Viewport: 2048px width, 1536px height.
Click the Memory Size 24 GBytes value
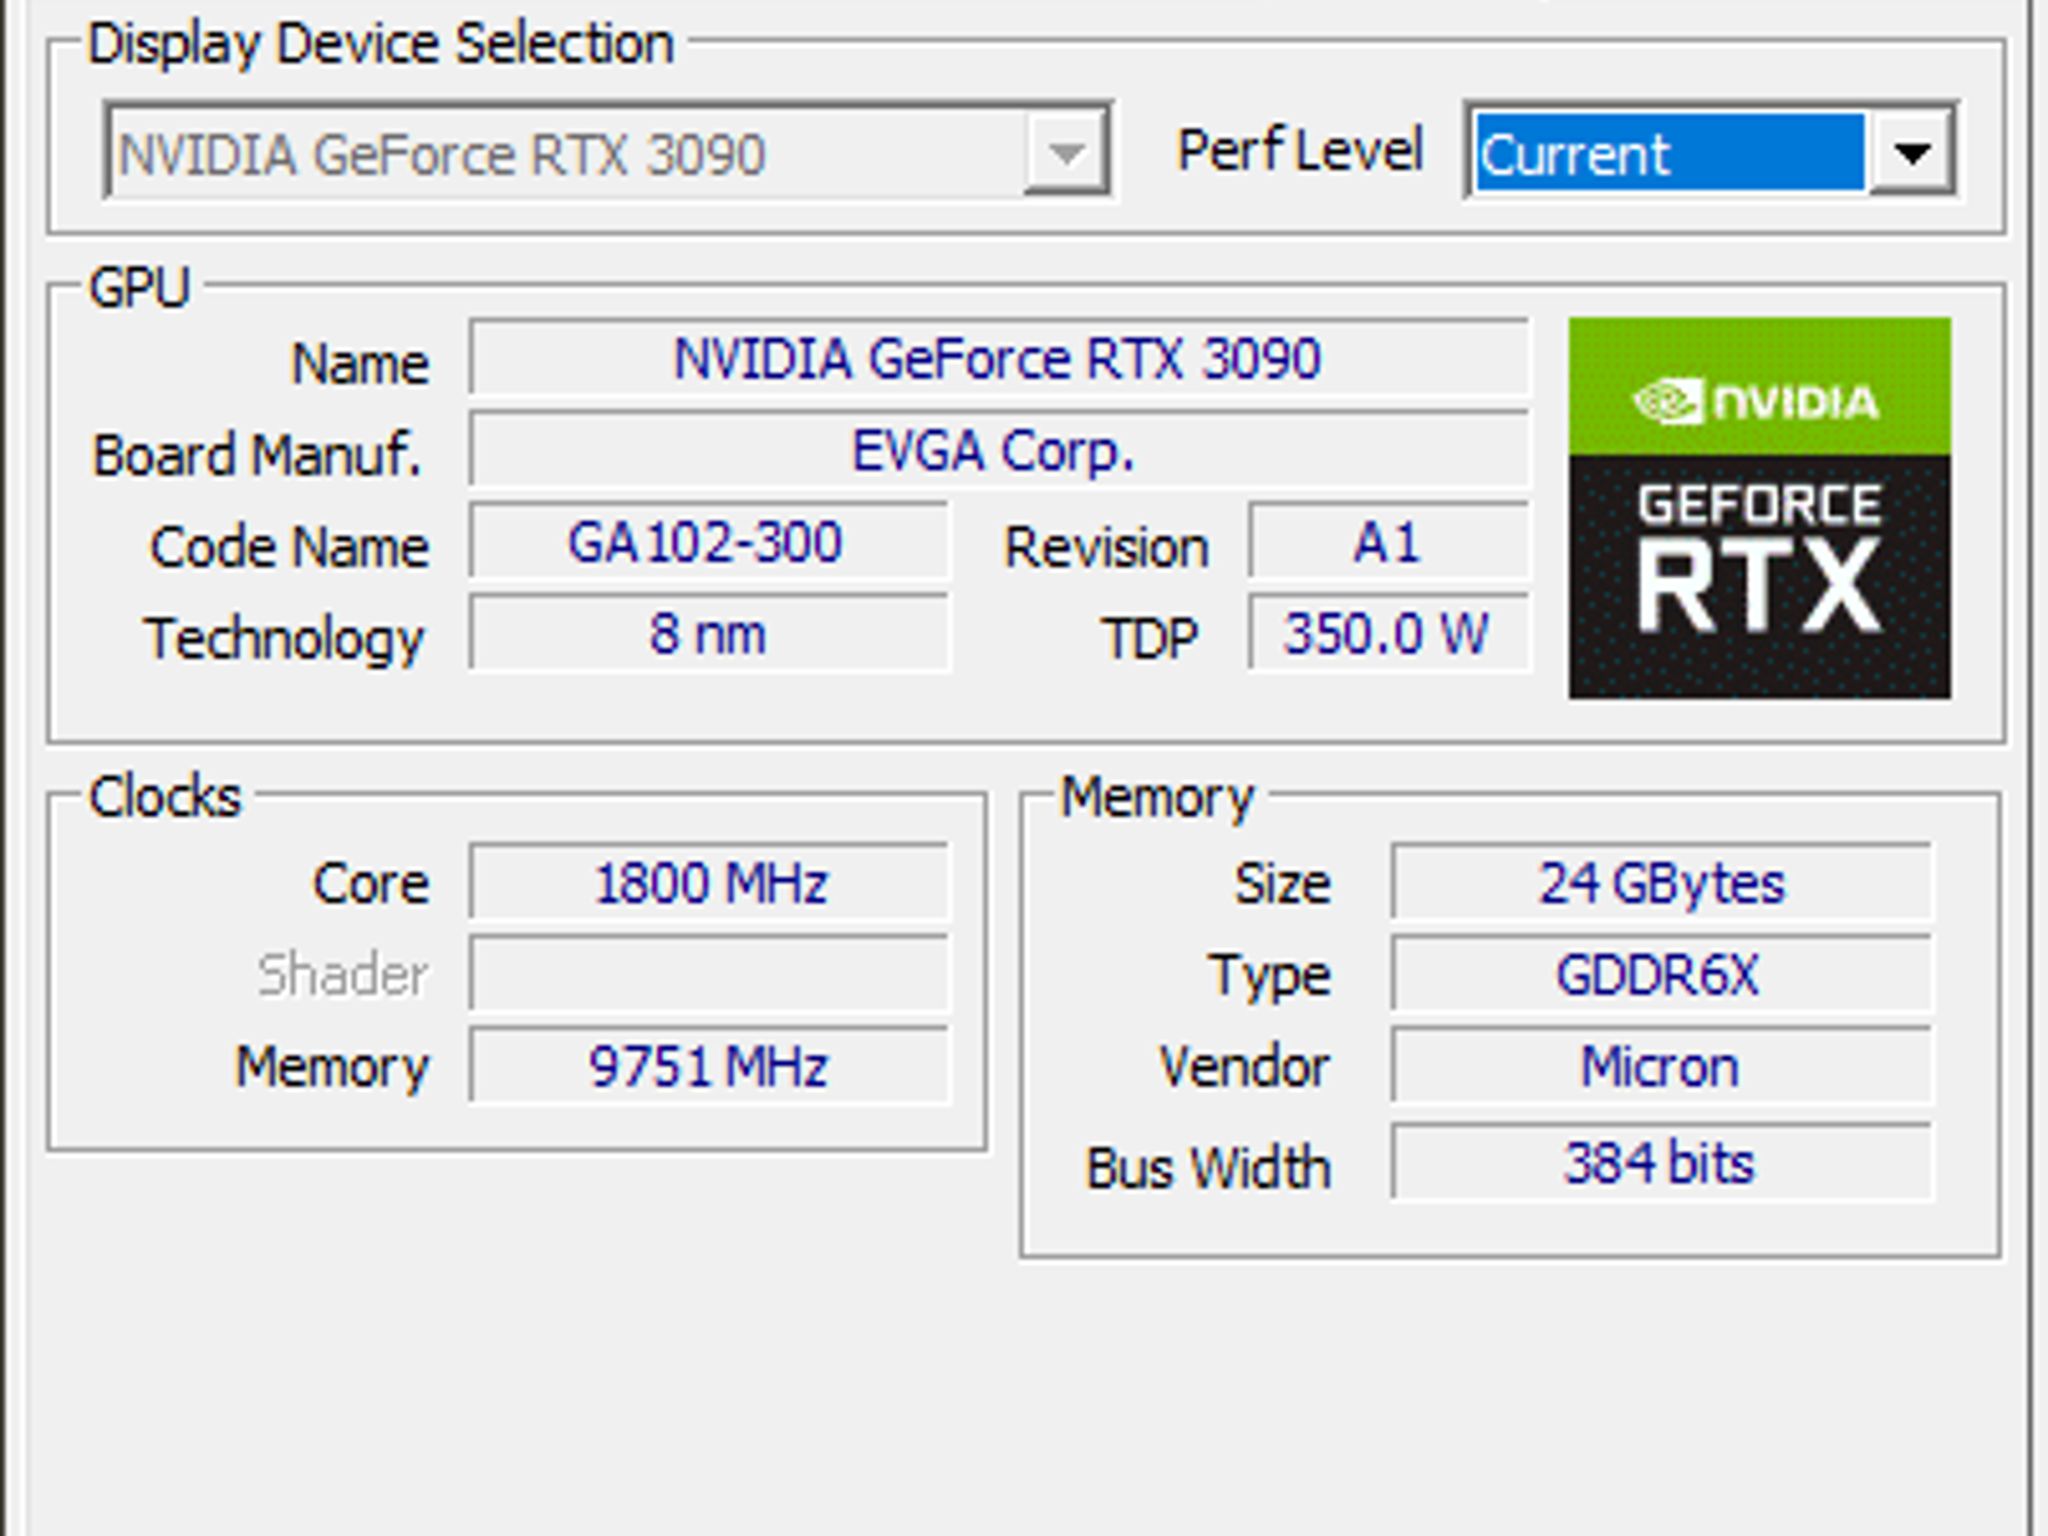[x=1660, y=882]
